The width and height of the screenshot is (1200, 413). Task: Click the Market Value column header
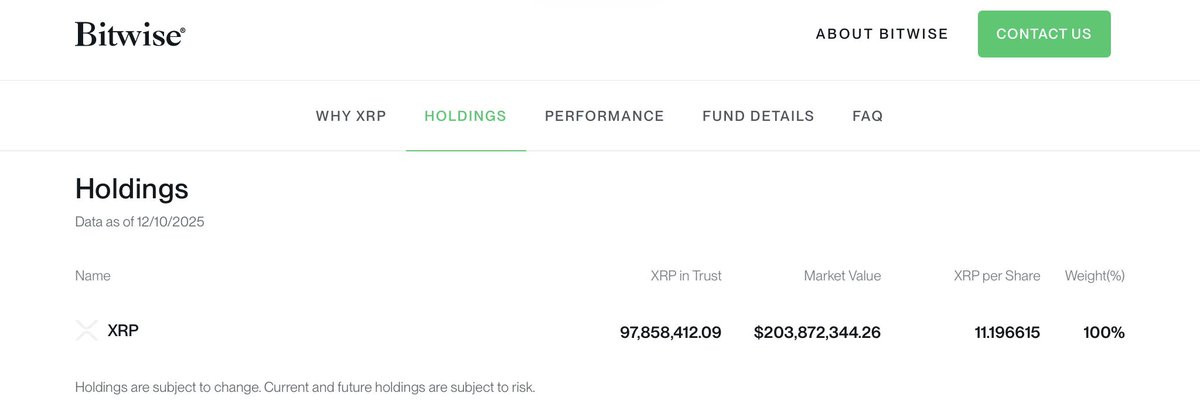(x=842, y=275)
